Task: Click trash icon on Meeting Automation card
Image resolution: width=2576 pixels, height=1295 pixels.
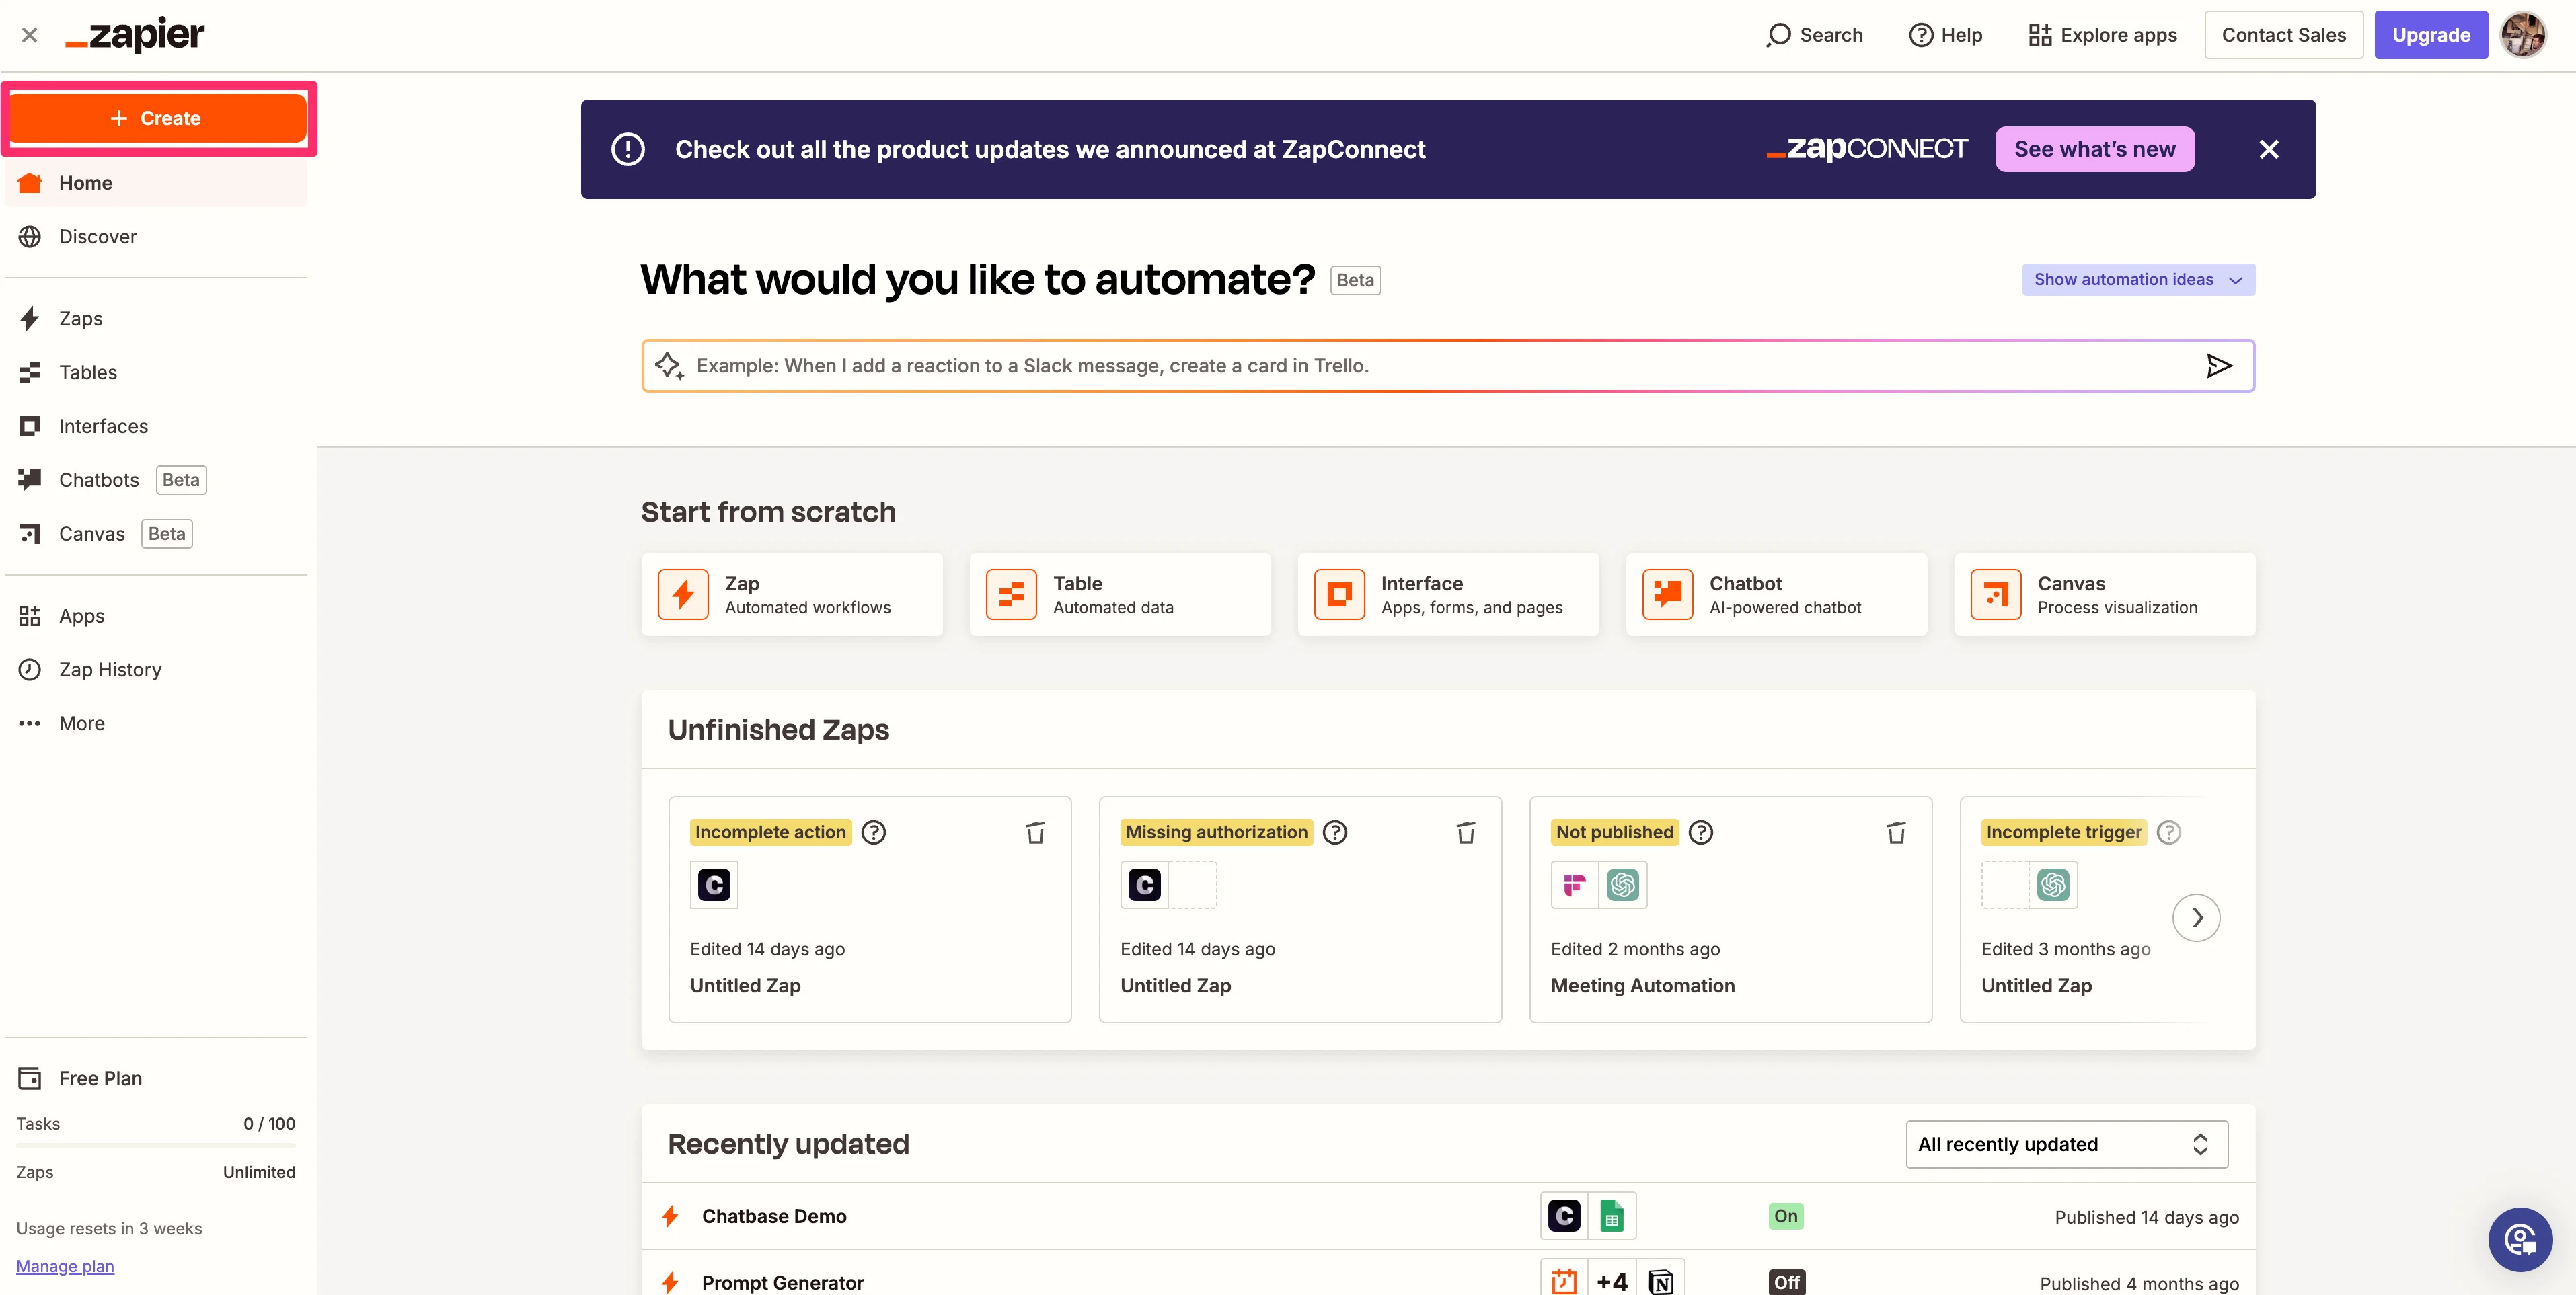Action: tap(1896, 832)
